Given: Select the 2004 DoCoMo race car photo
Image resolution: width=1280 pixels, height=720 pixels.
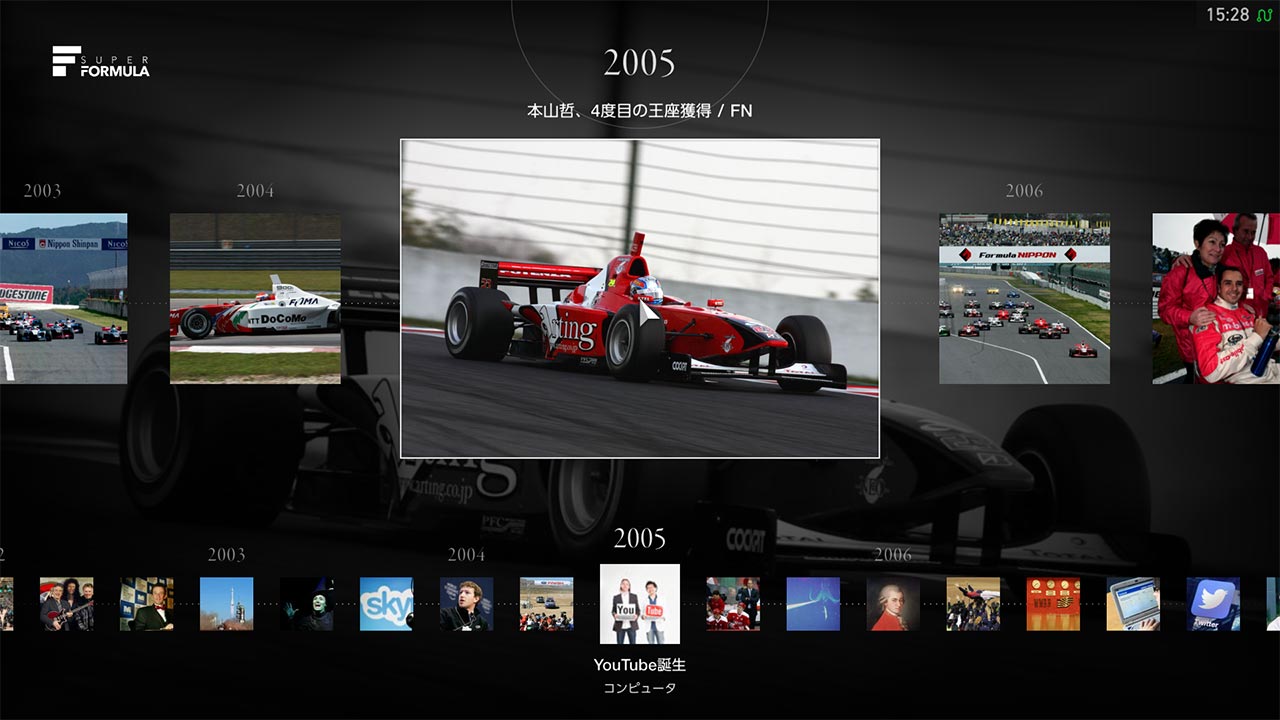Looking at the screenshot, I should point(255,298).
